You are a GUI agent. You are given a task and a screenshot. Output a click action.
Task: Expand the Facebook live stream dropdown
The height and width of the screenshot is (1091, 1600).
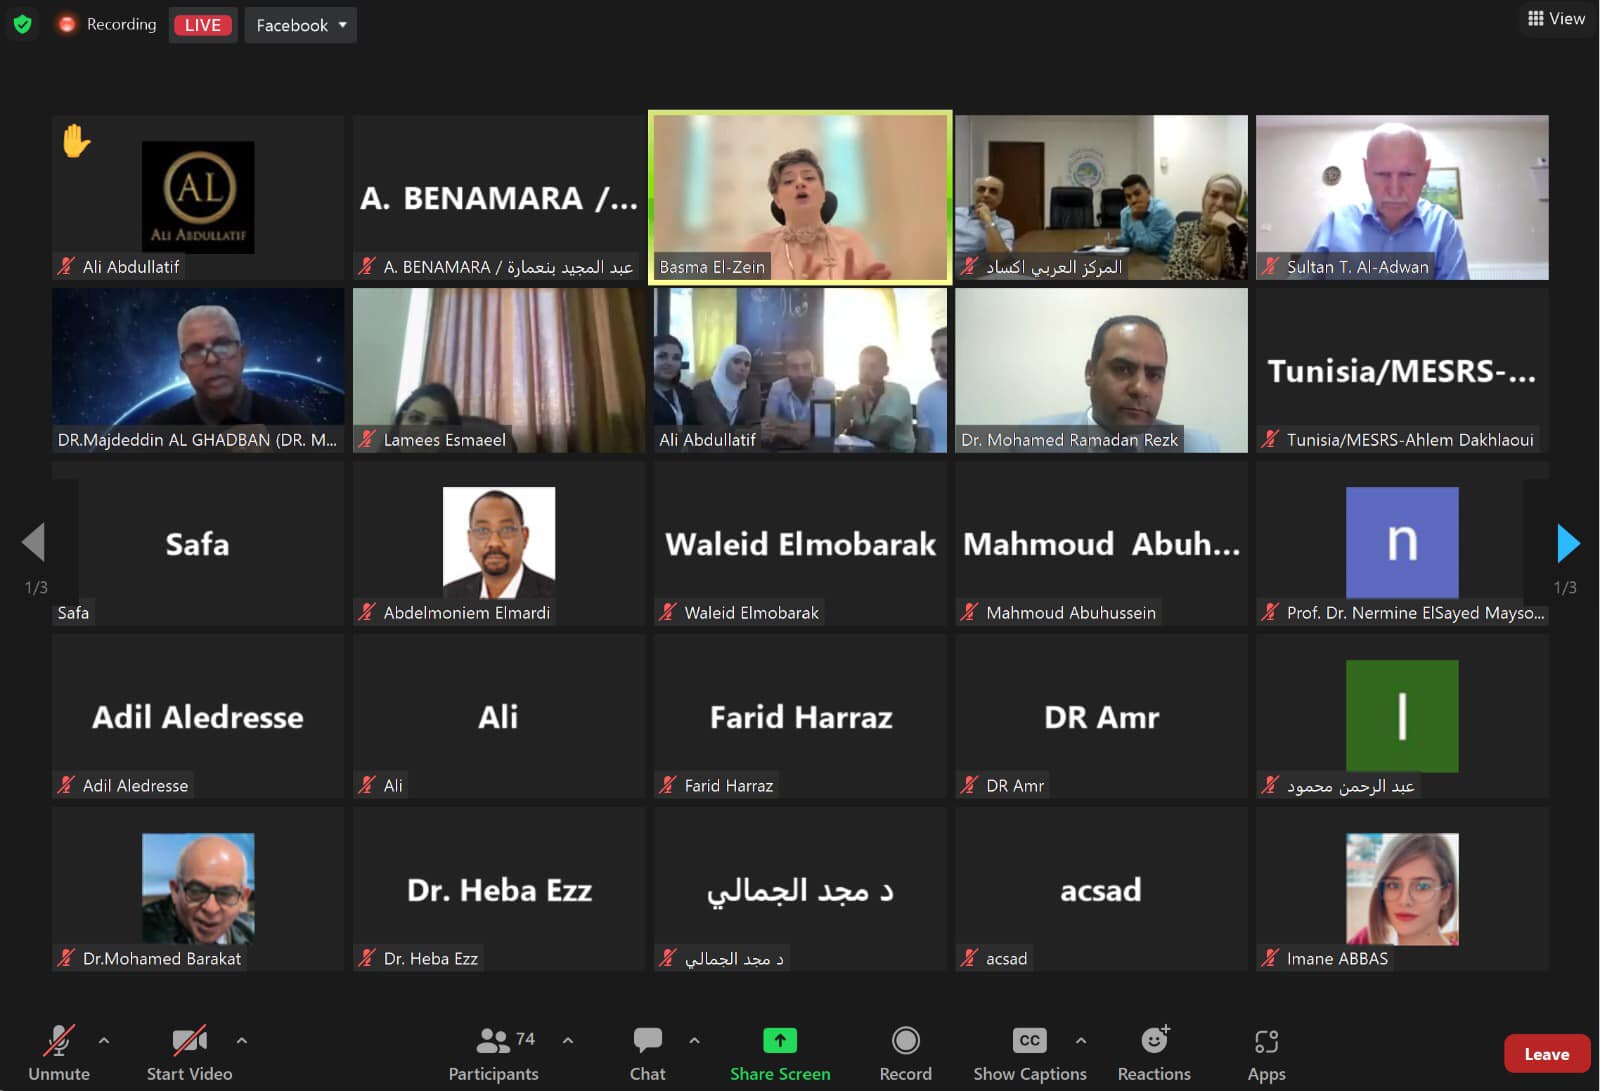[301, 25]
